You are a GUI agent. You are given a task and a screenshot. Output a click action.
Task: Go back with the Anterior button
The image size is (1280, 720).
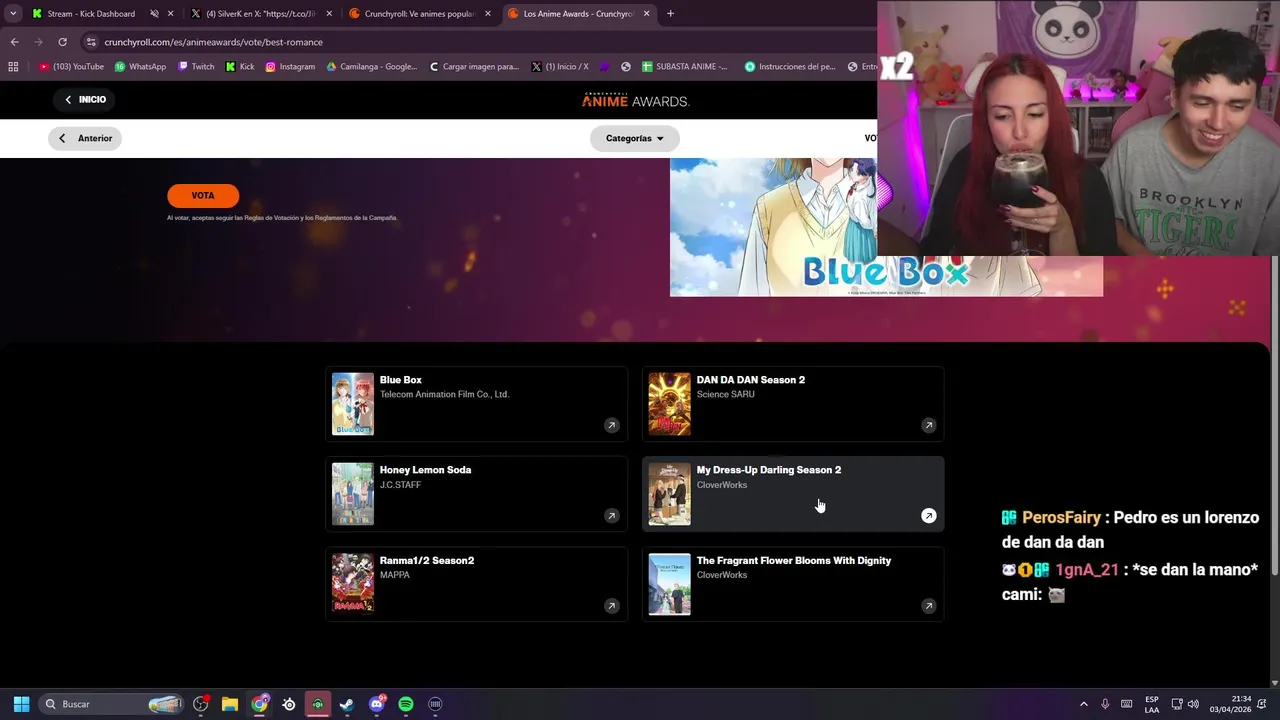tap(85, 138)
